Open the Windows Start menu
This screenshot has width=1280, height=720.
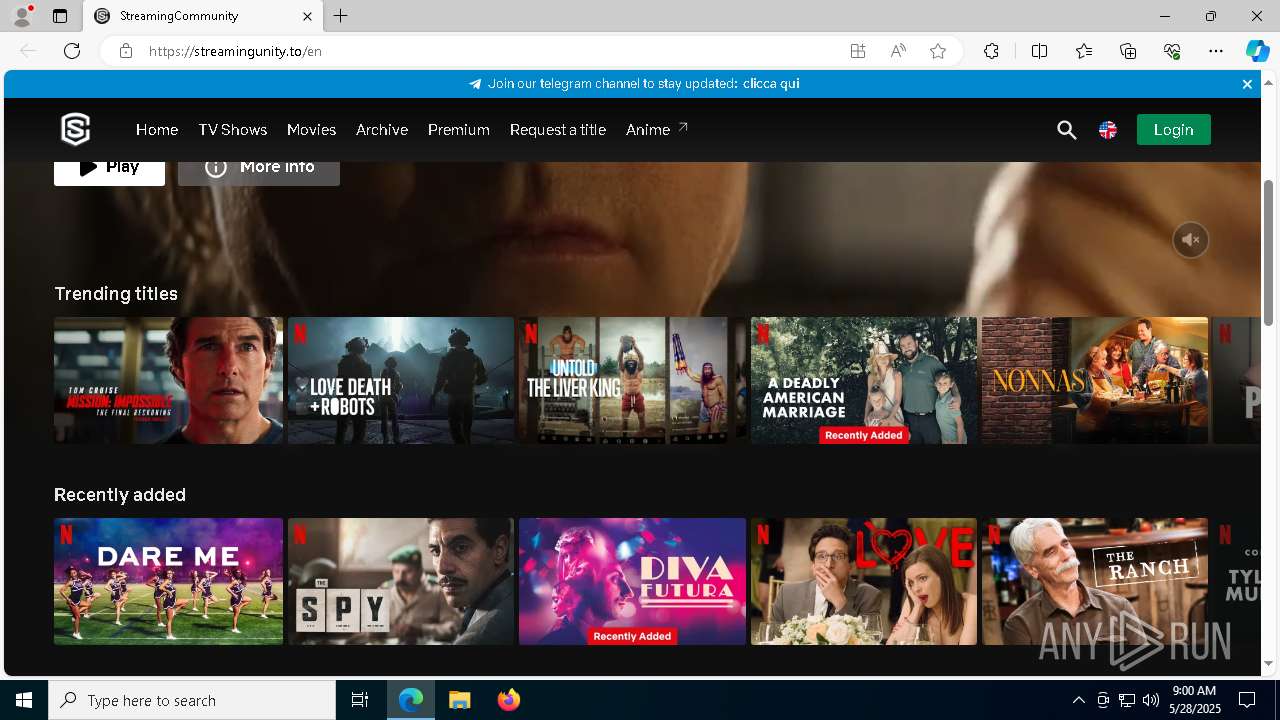coord(24,700)
